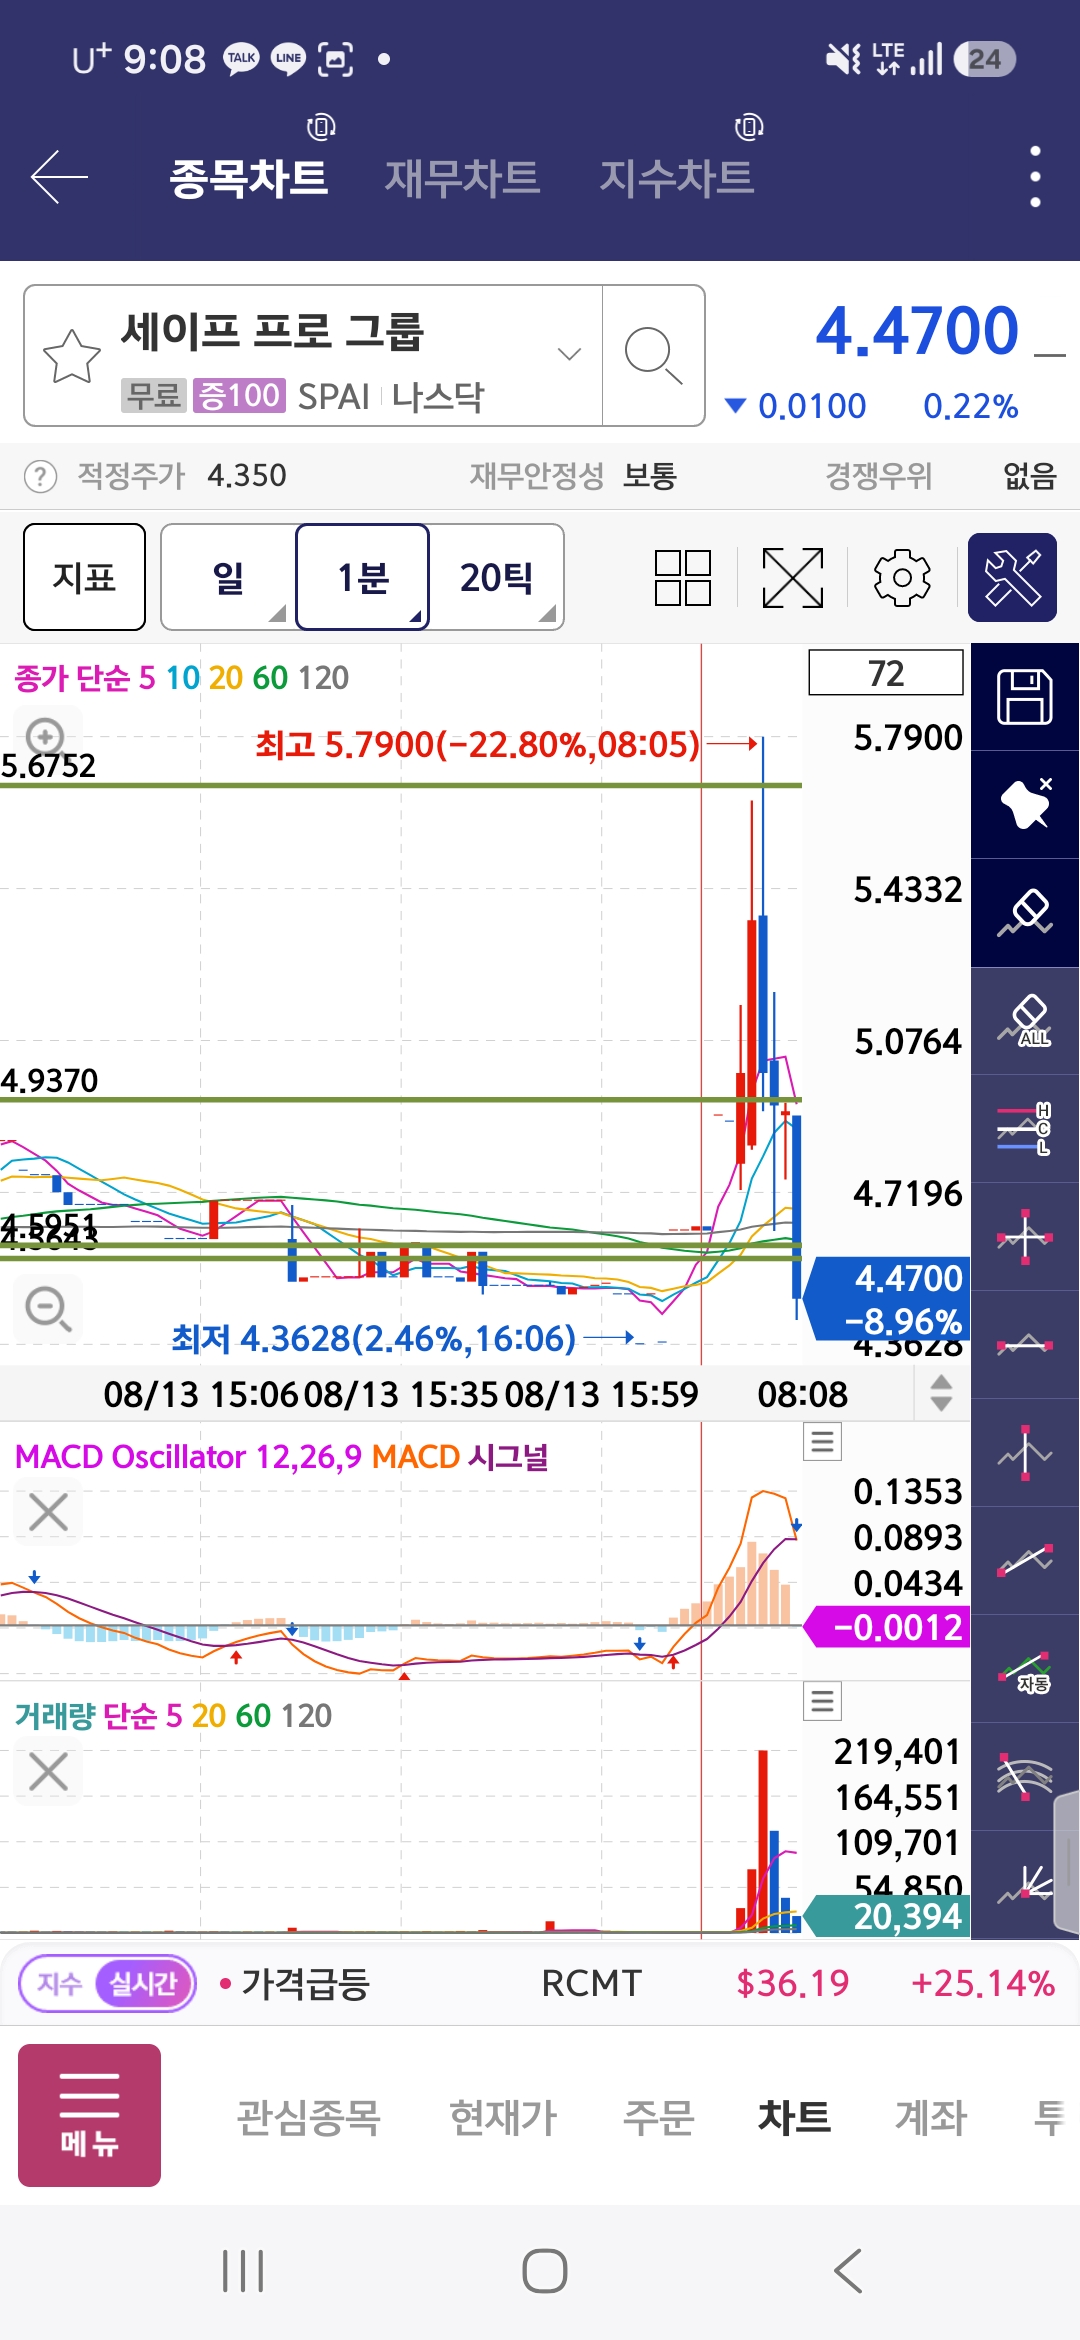This screenshot has height=2340, width=1080.
Task: Tap current price 4.4700 at top
Action: 917,332
